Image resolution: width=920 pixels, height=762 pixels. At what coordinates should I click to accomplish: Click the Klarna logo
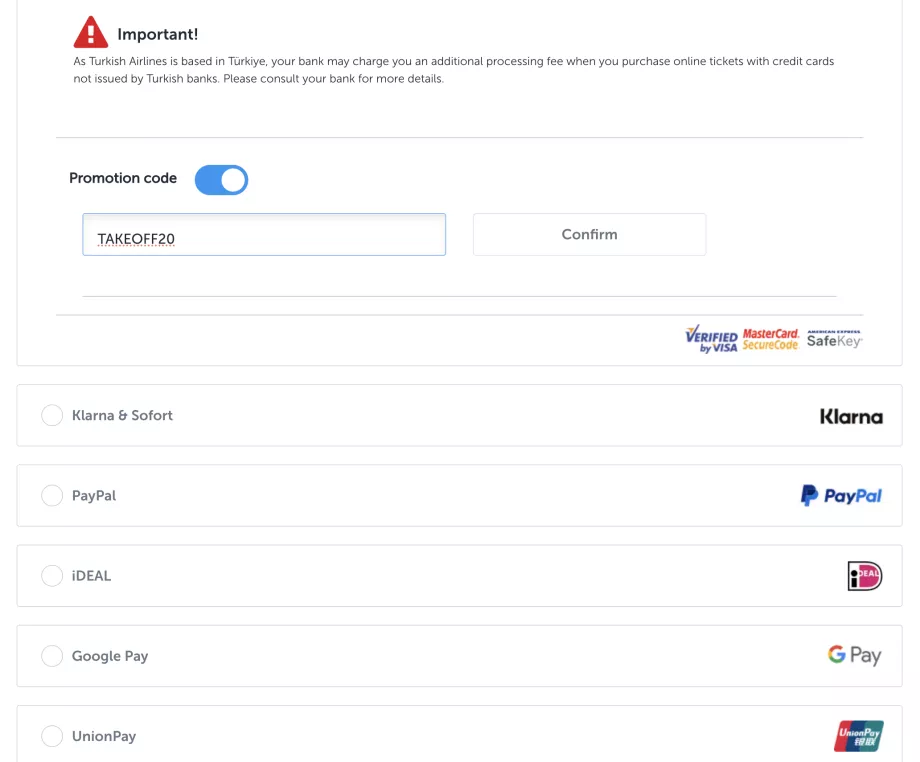851,415
